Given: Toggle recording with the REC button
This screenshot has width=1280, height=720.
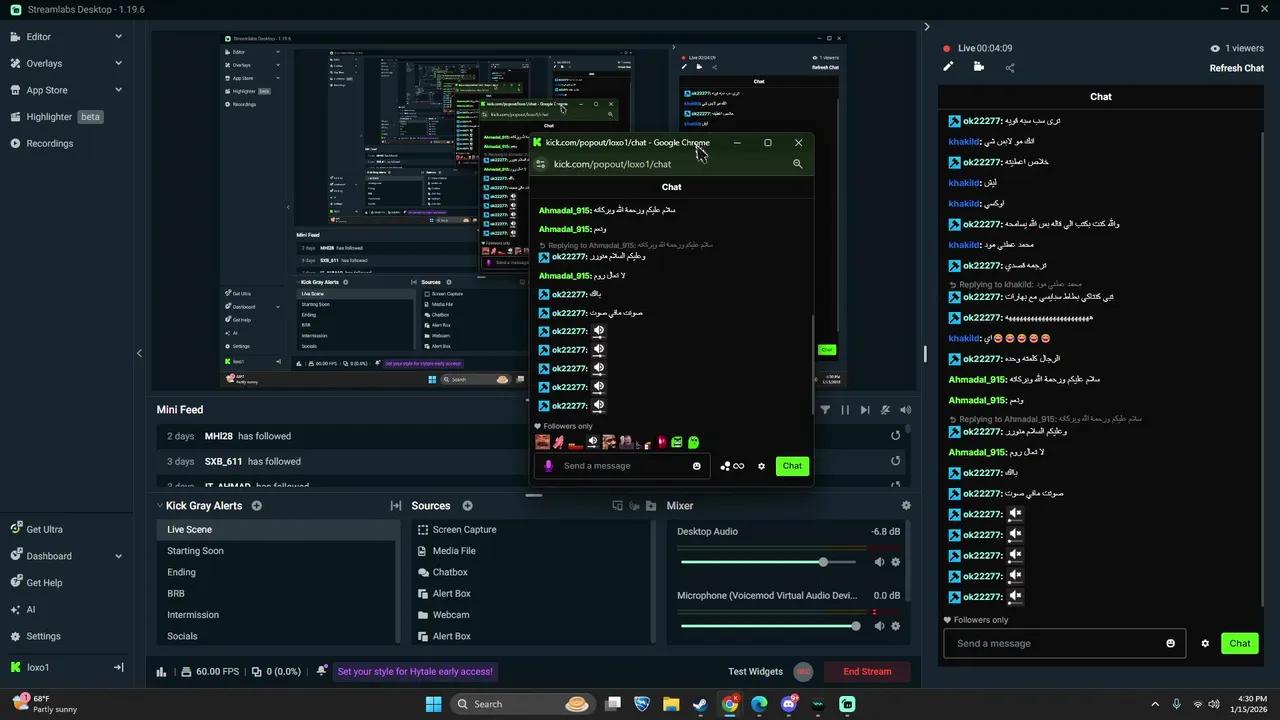Looking at the screenshot, I should click(803, 672).
